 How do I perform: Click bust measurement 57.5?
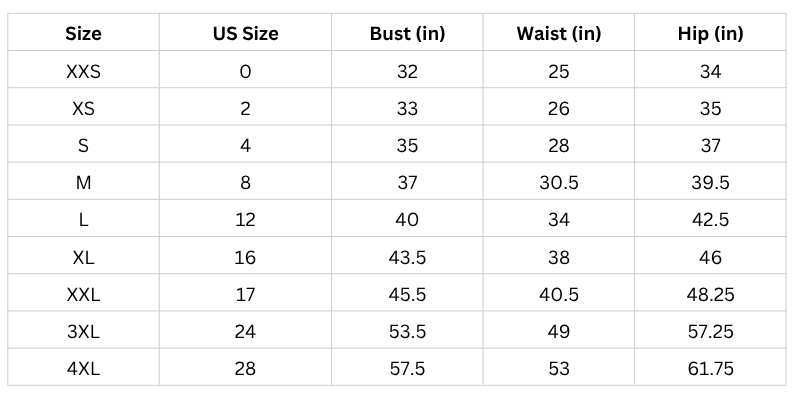point(407,369)
